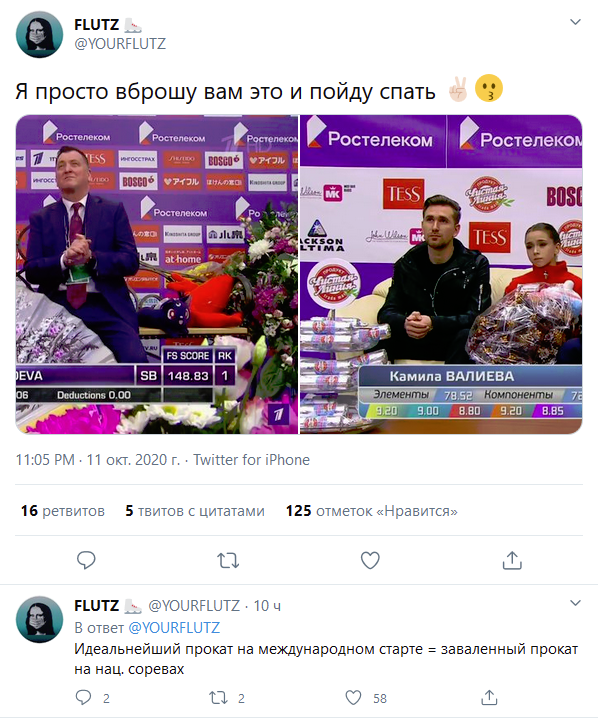Share the reply tweet

pos(489,697)
